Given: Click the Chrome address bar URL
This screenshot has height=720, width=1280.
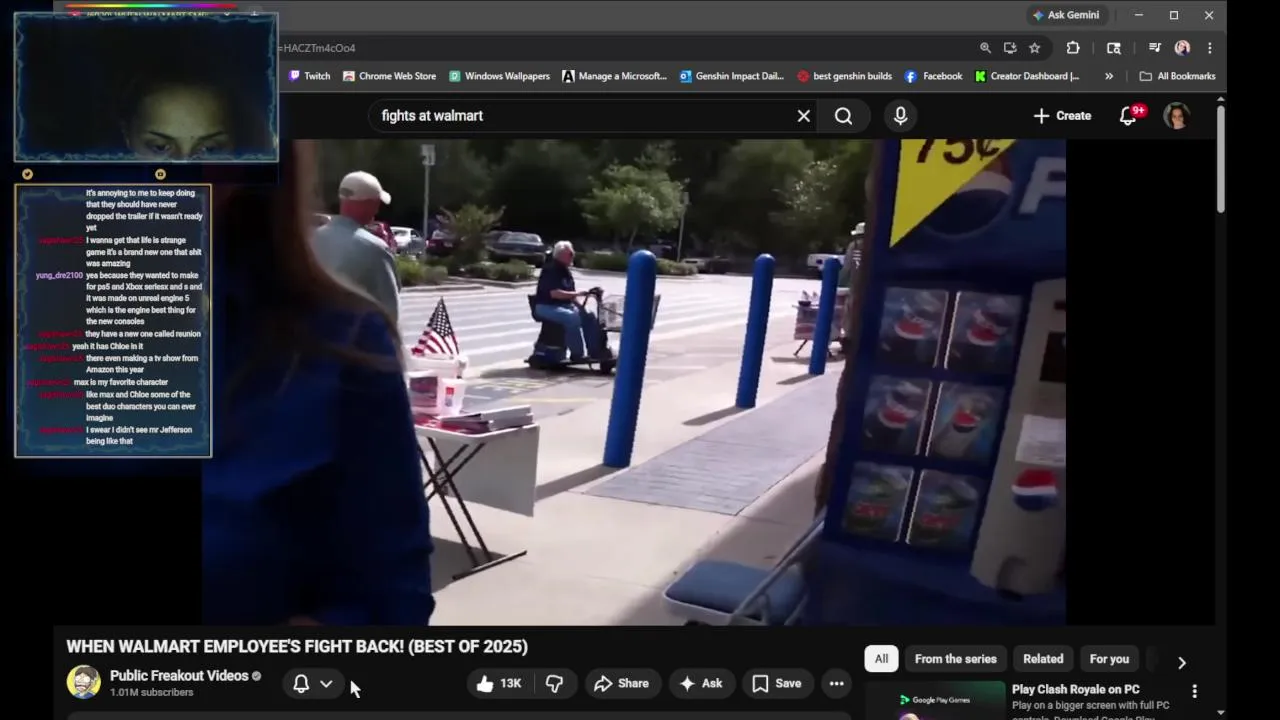Looking at the screenshot, I should [x=318, y=48].
